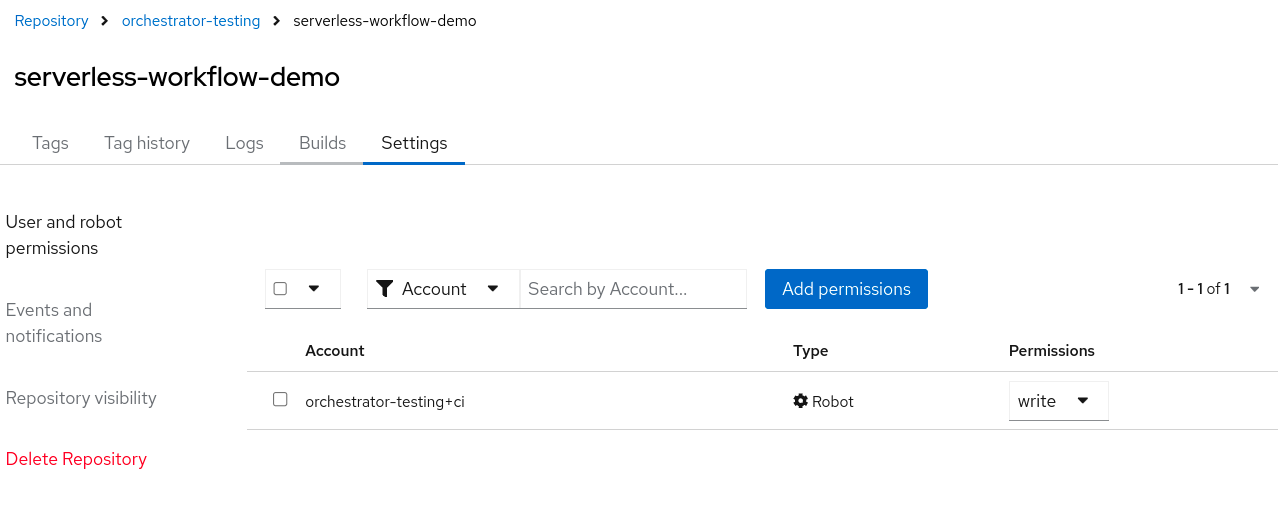Focus the Search by Account field
1278x507 pixels.
coord(633,289)
